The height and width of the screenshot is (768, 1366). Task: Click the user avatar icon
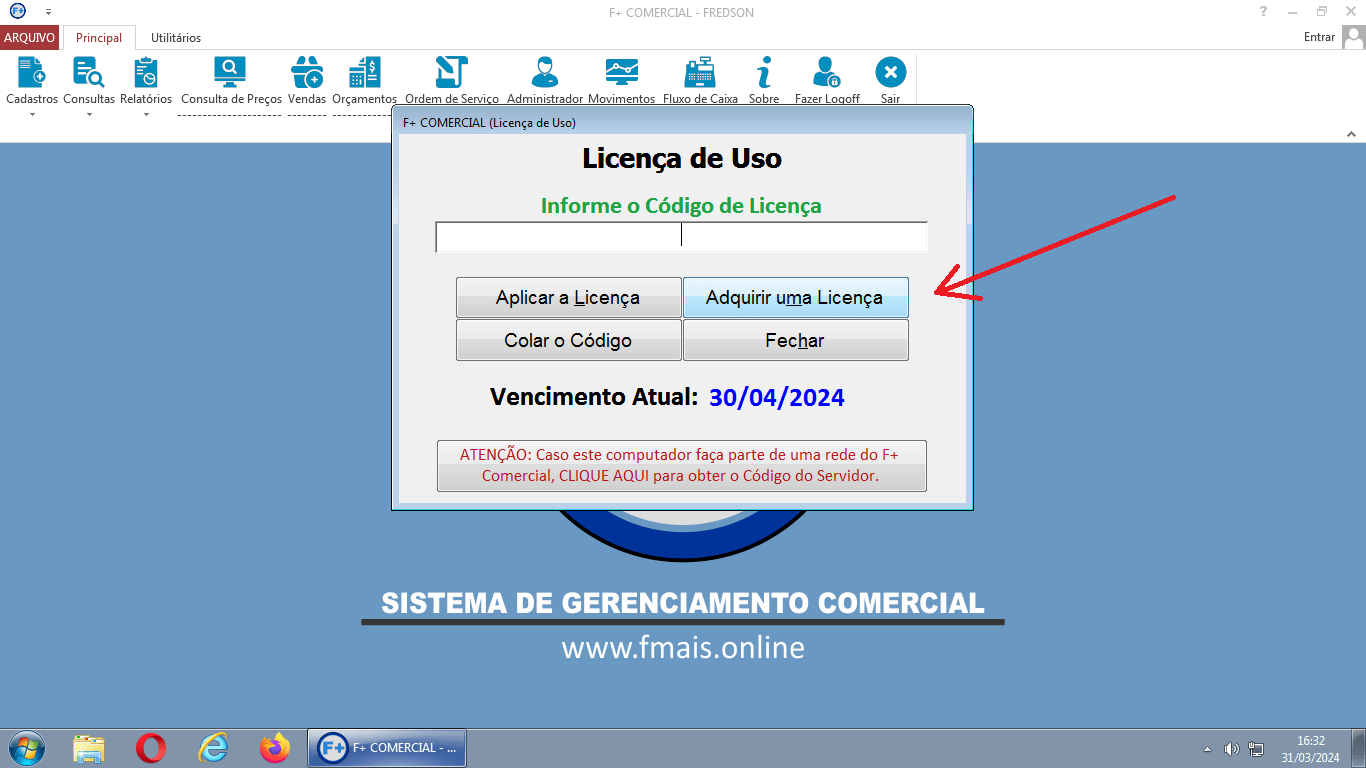click(1353, 37)
